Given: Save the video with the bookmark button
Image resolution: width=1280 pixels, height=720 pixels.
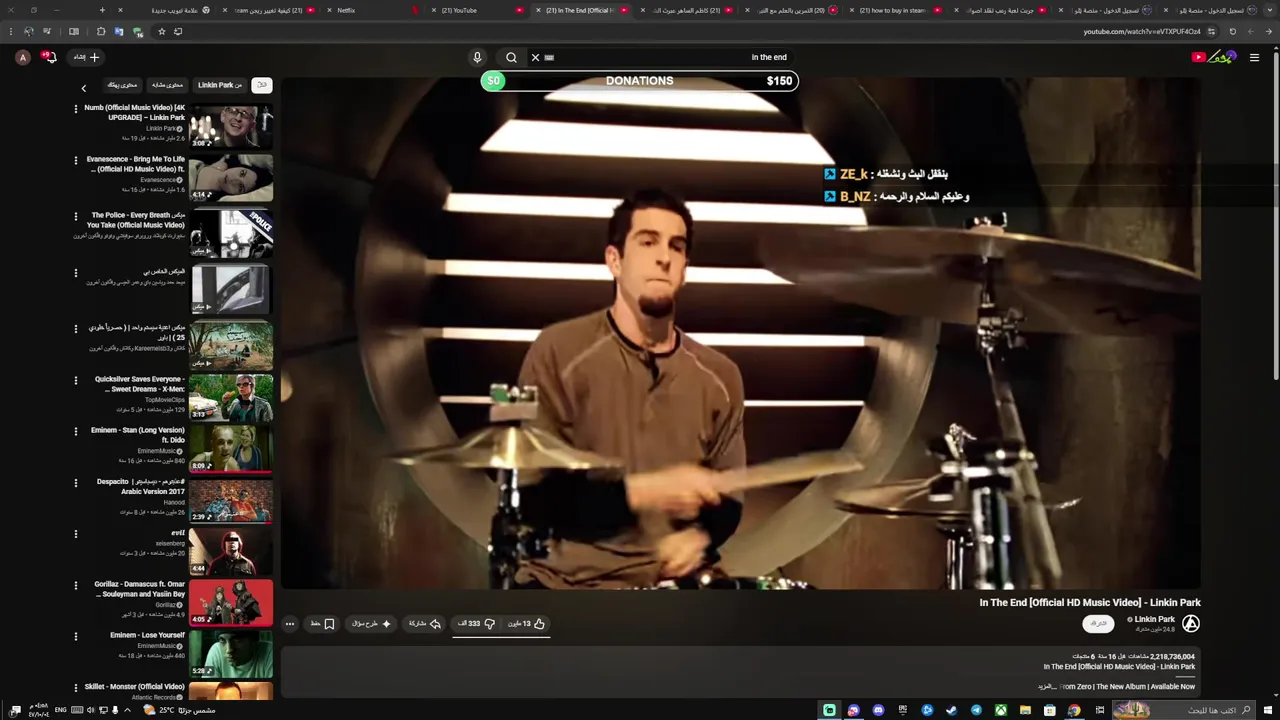Looking at the screenshot, I should [322, 624].
